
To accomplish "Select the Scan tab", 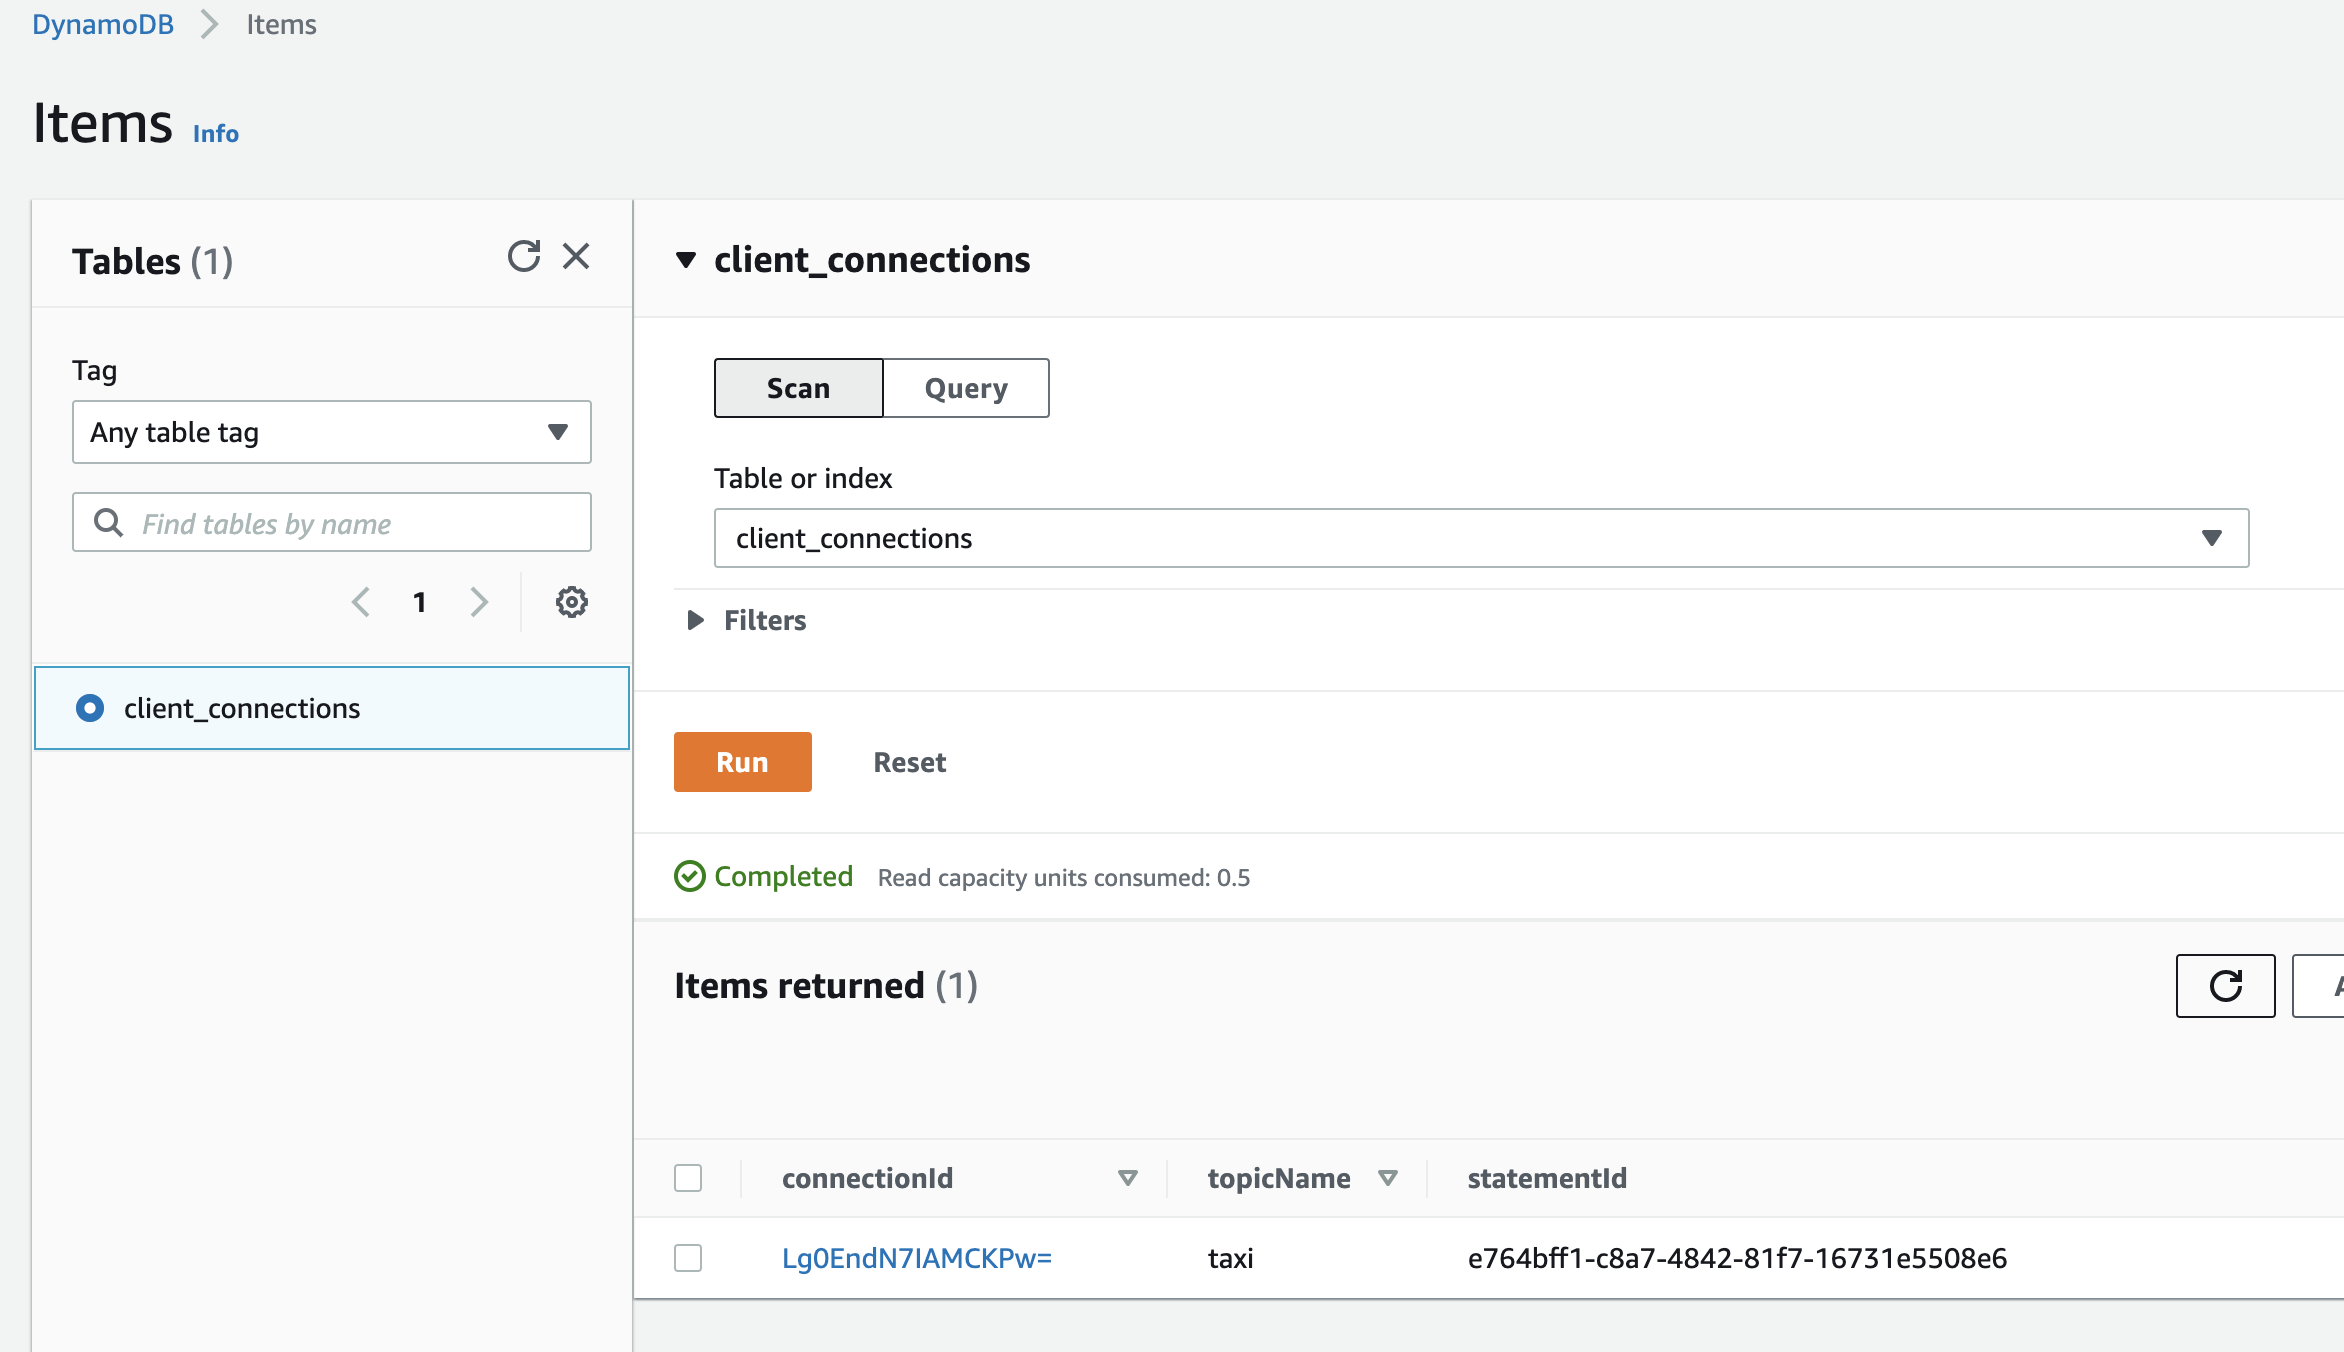I will point(797,388).
